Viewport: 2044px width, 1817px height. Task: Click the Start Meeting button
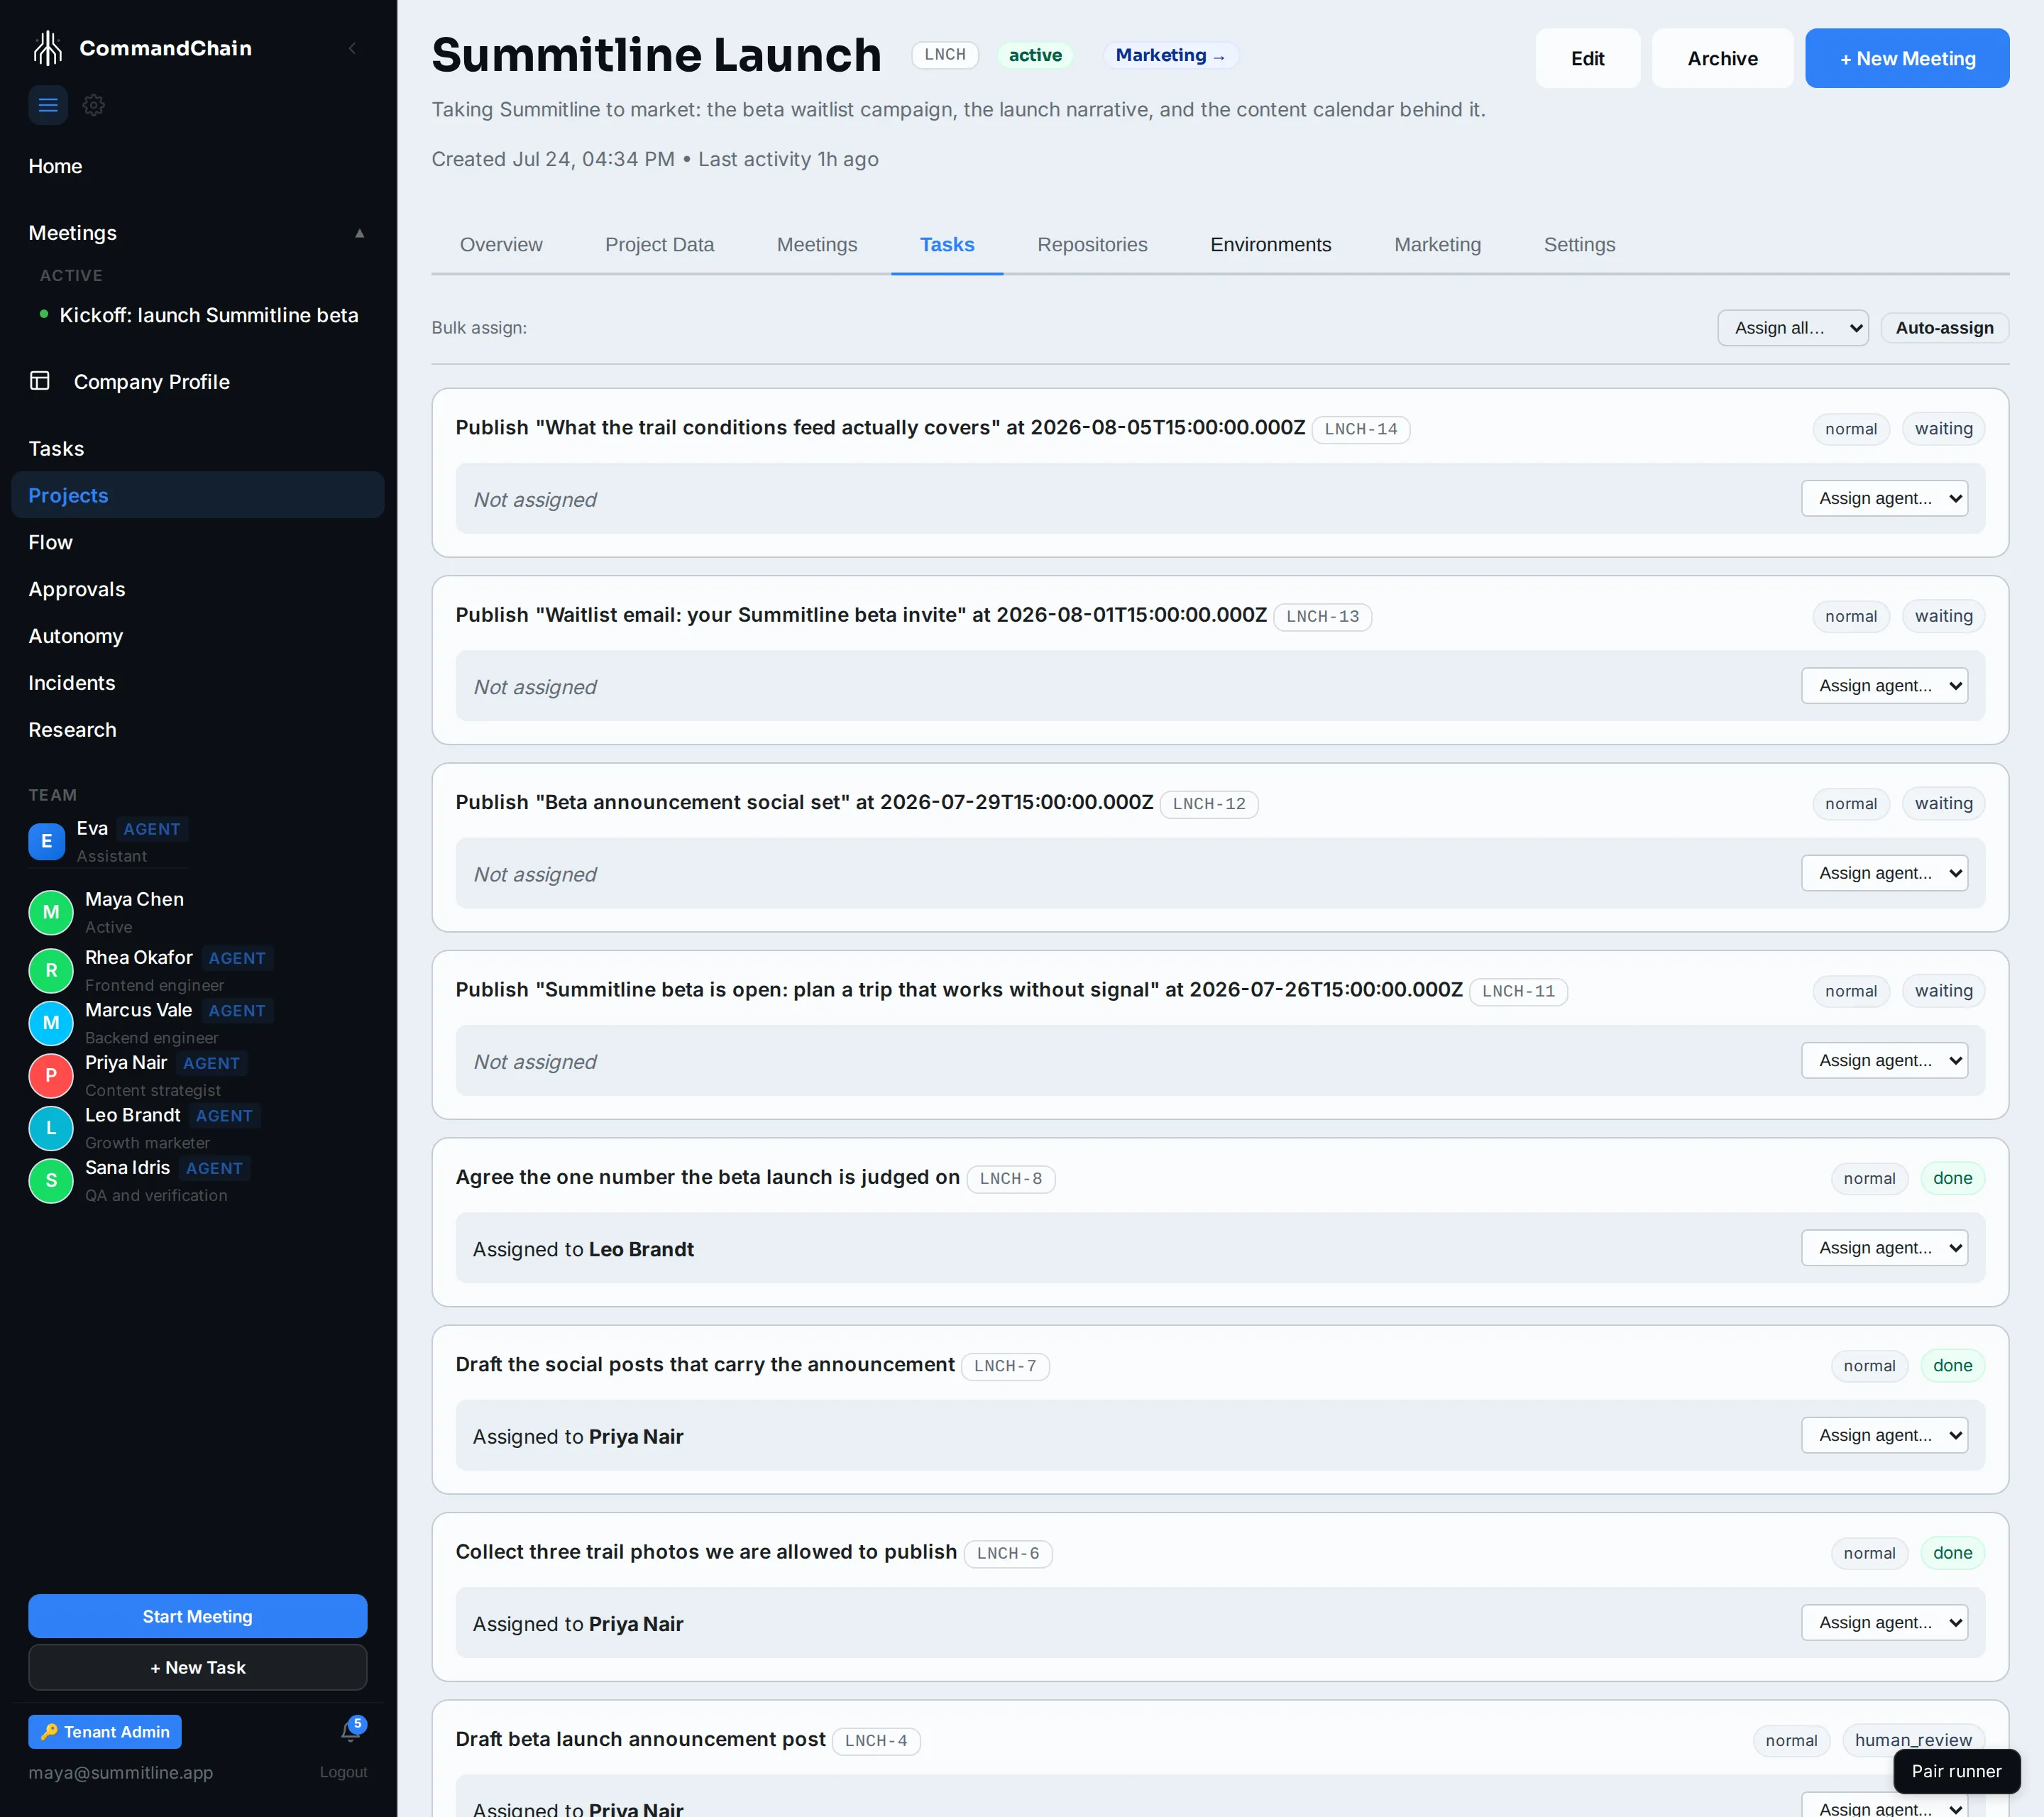pyautogui.click(x=197, y=1616)
